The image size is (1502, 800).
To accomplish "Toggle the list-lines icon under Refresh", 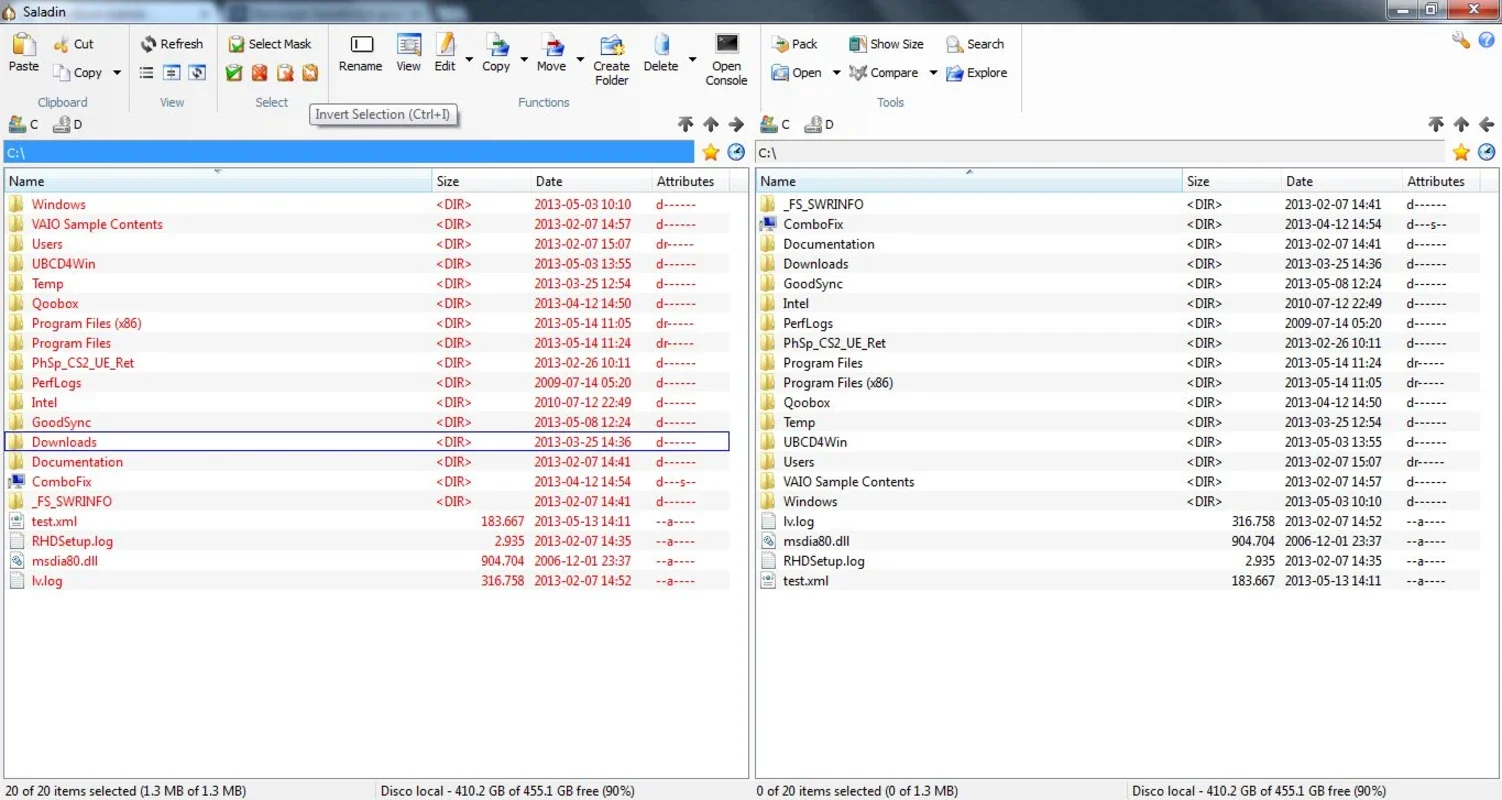I will point(147,73).
